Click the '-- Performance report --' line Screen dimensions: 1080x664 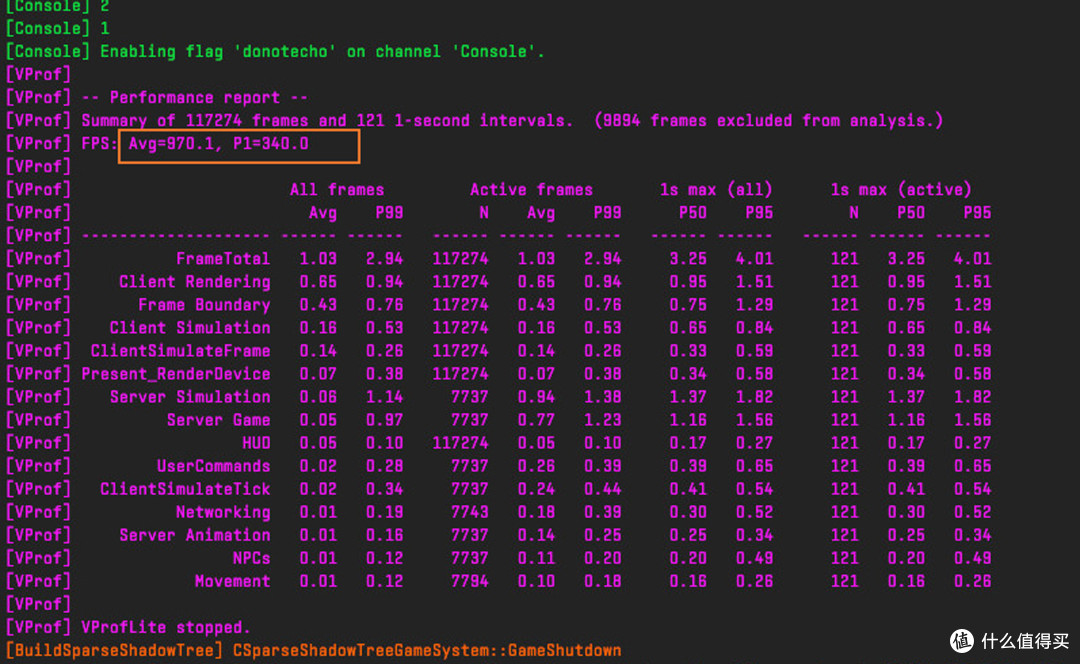click(195, 98)
